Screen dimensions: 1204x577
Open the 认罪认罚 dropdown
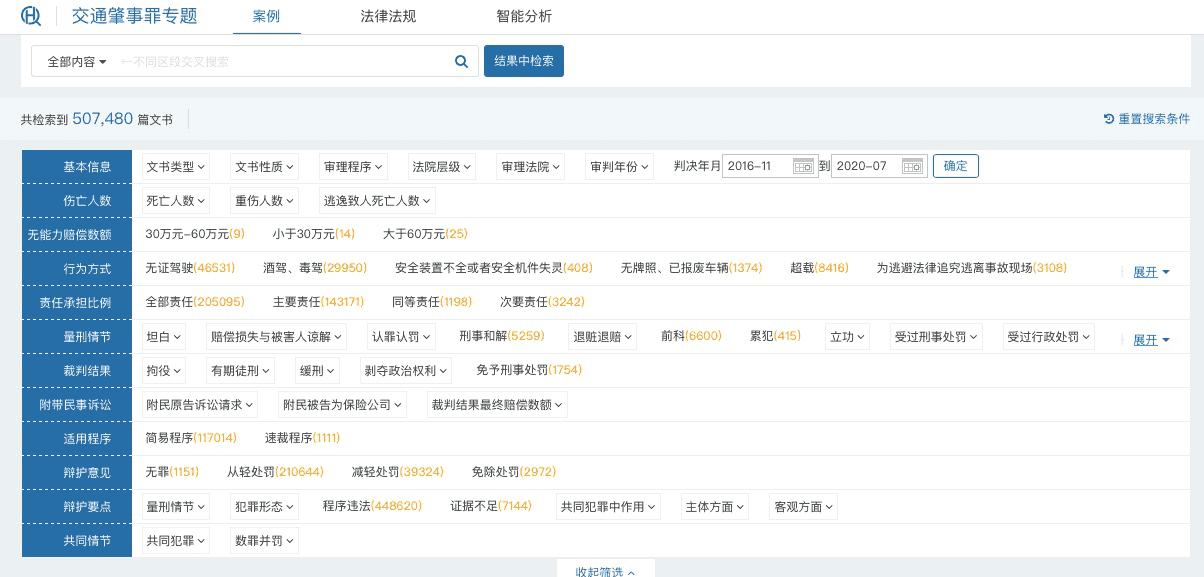402,337
